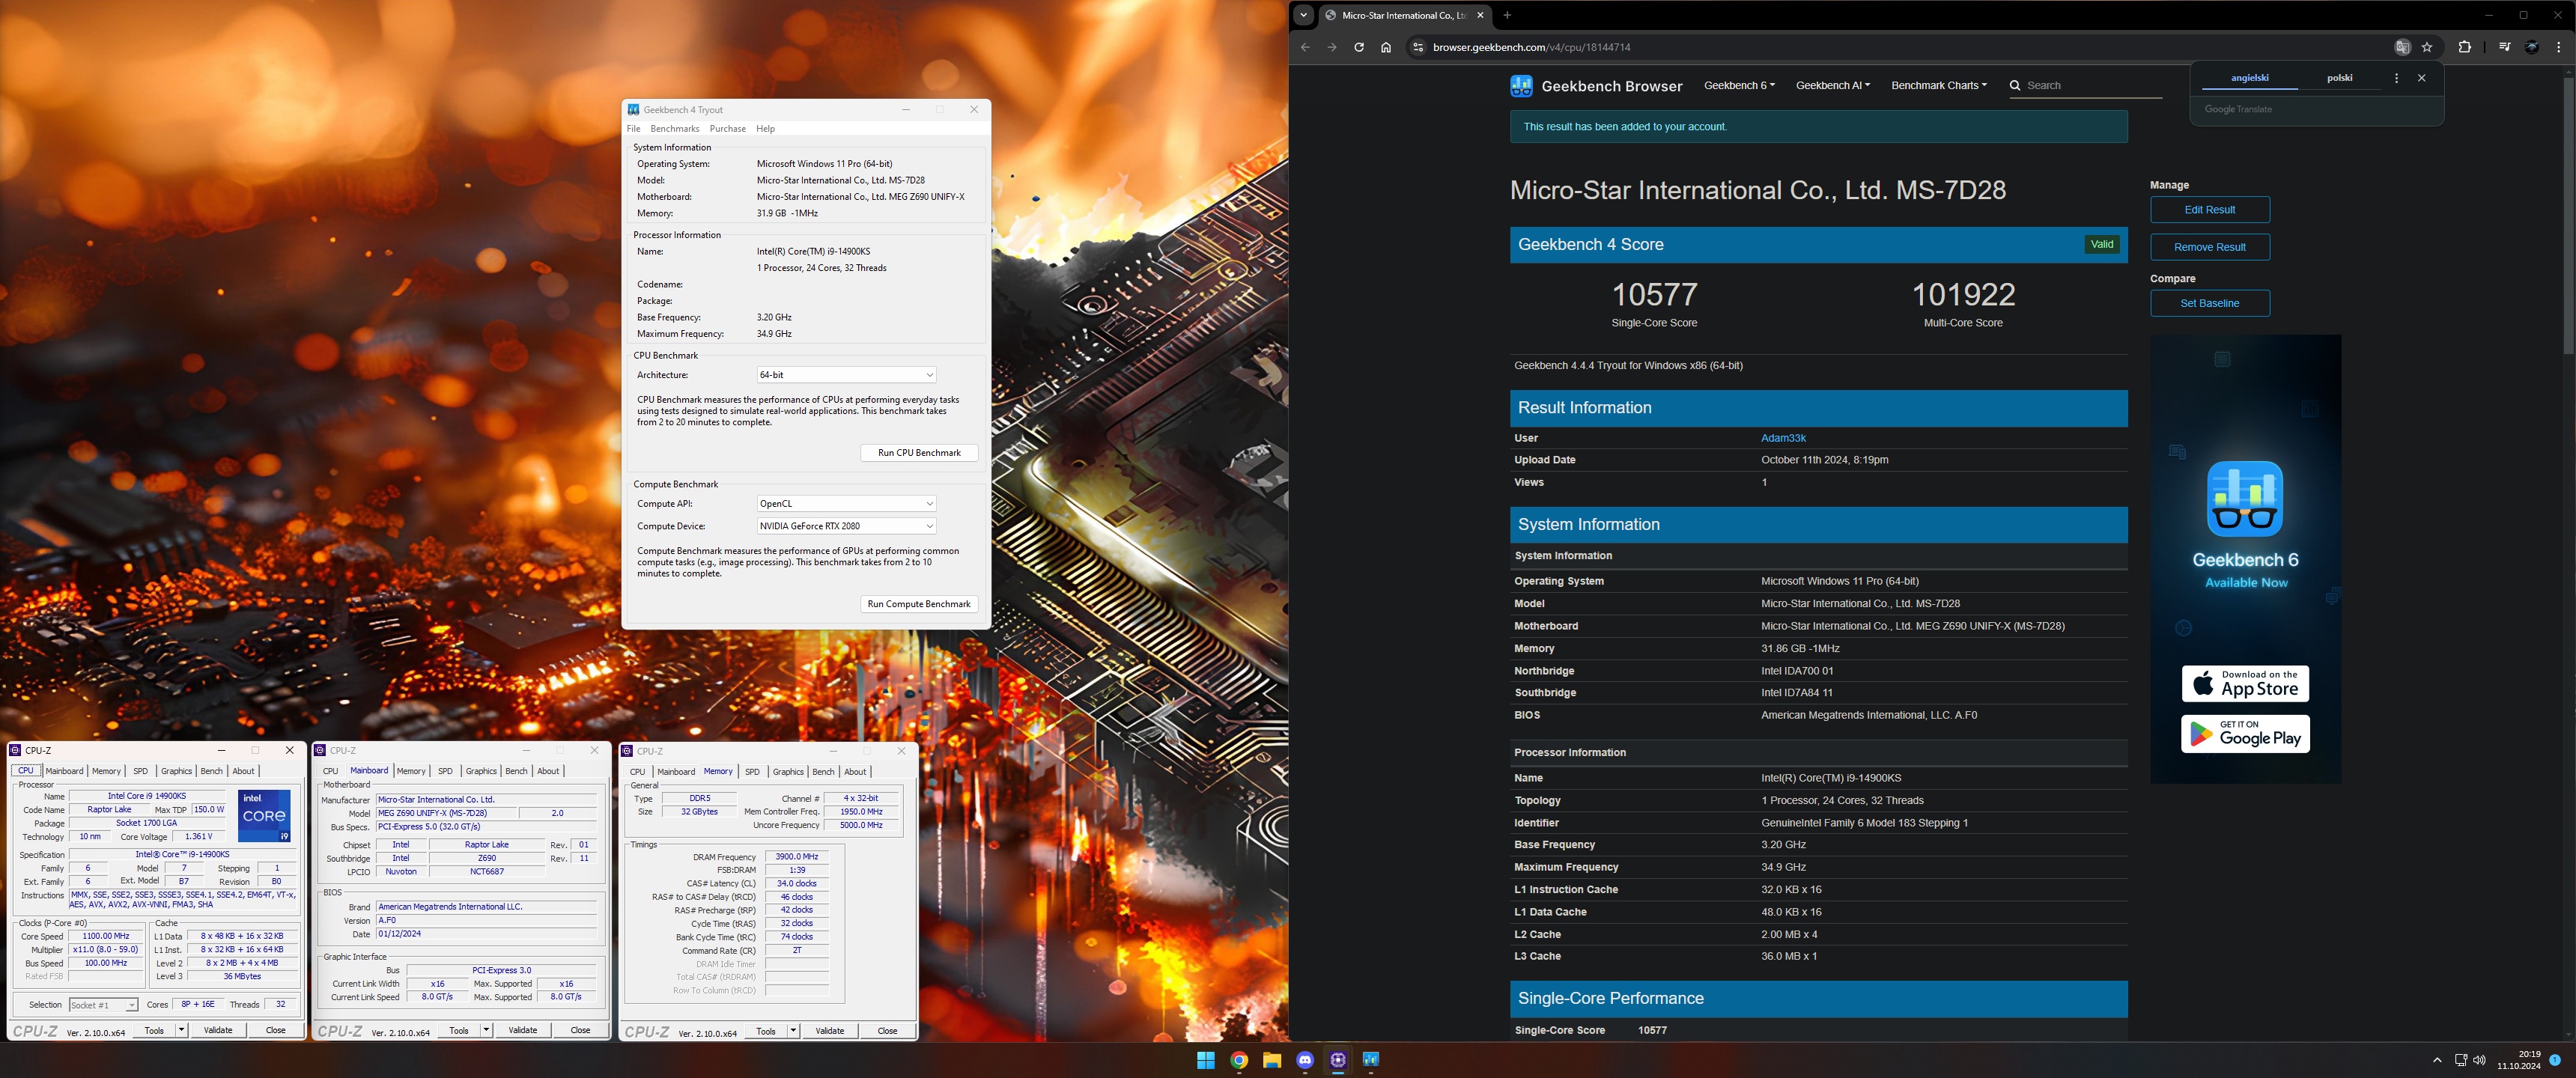
Task: Open the File menu in Geekbench 4
Action: pyautogui.click(x=633, y=129)
